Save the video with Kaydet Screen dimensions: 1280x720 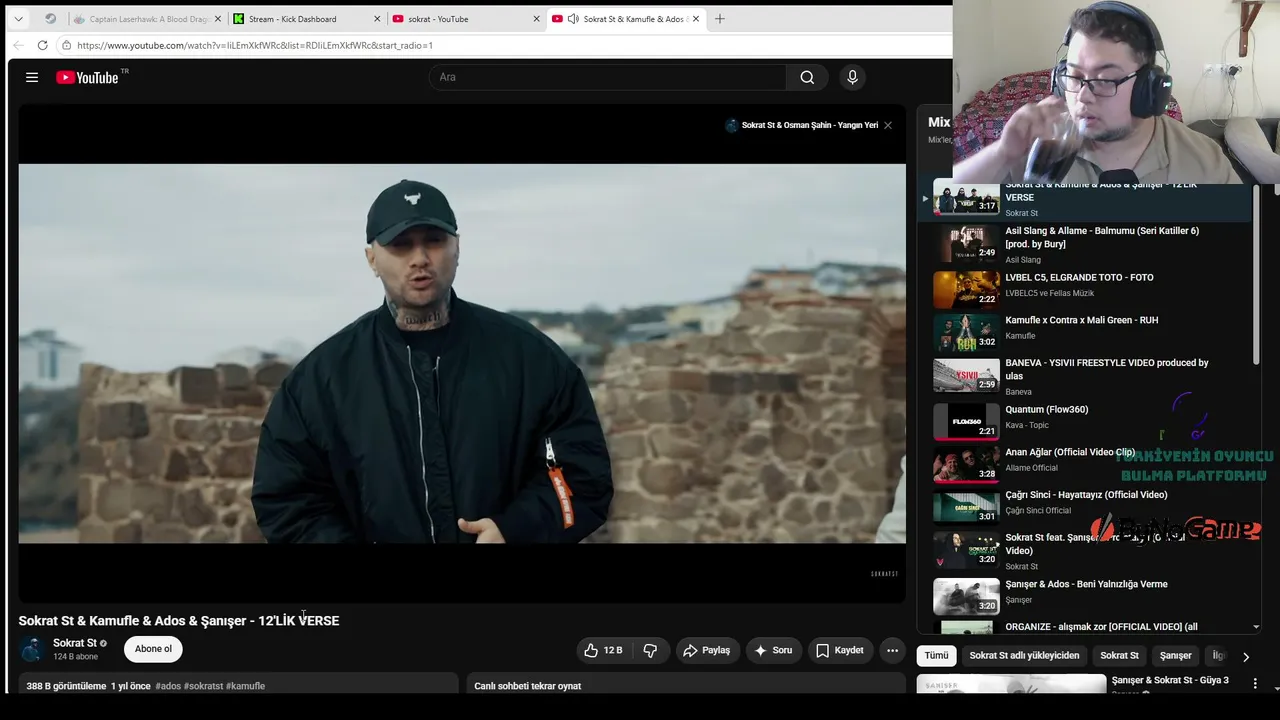839,650
